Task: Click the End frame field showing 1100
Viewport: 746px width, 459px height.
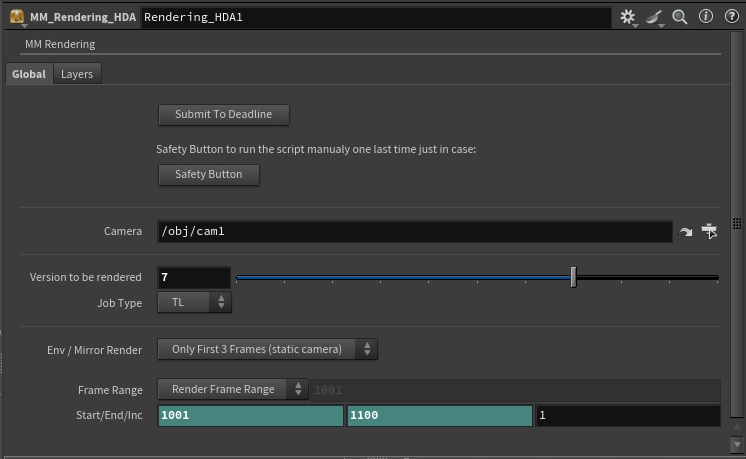Action: coord(439,415)
